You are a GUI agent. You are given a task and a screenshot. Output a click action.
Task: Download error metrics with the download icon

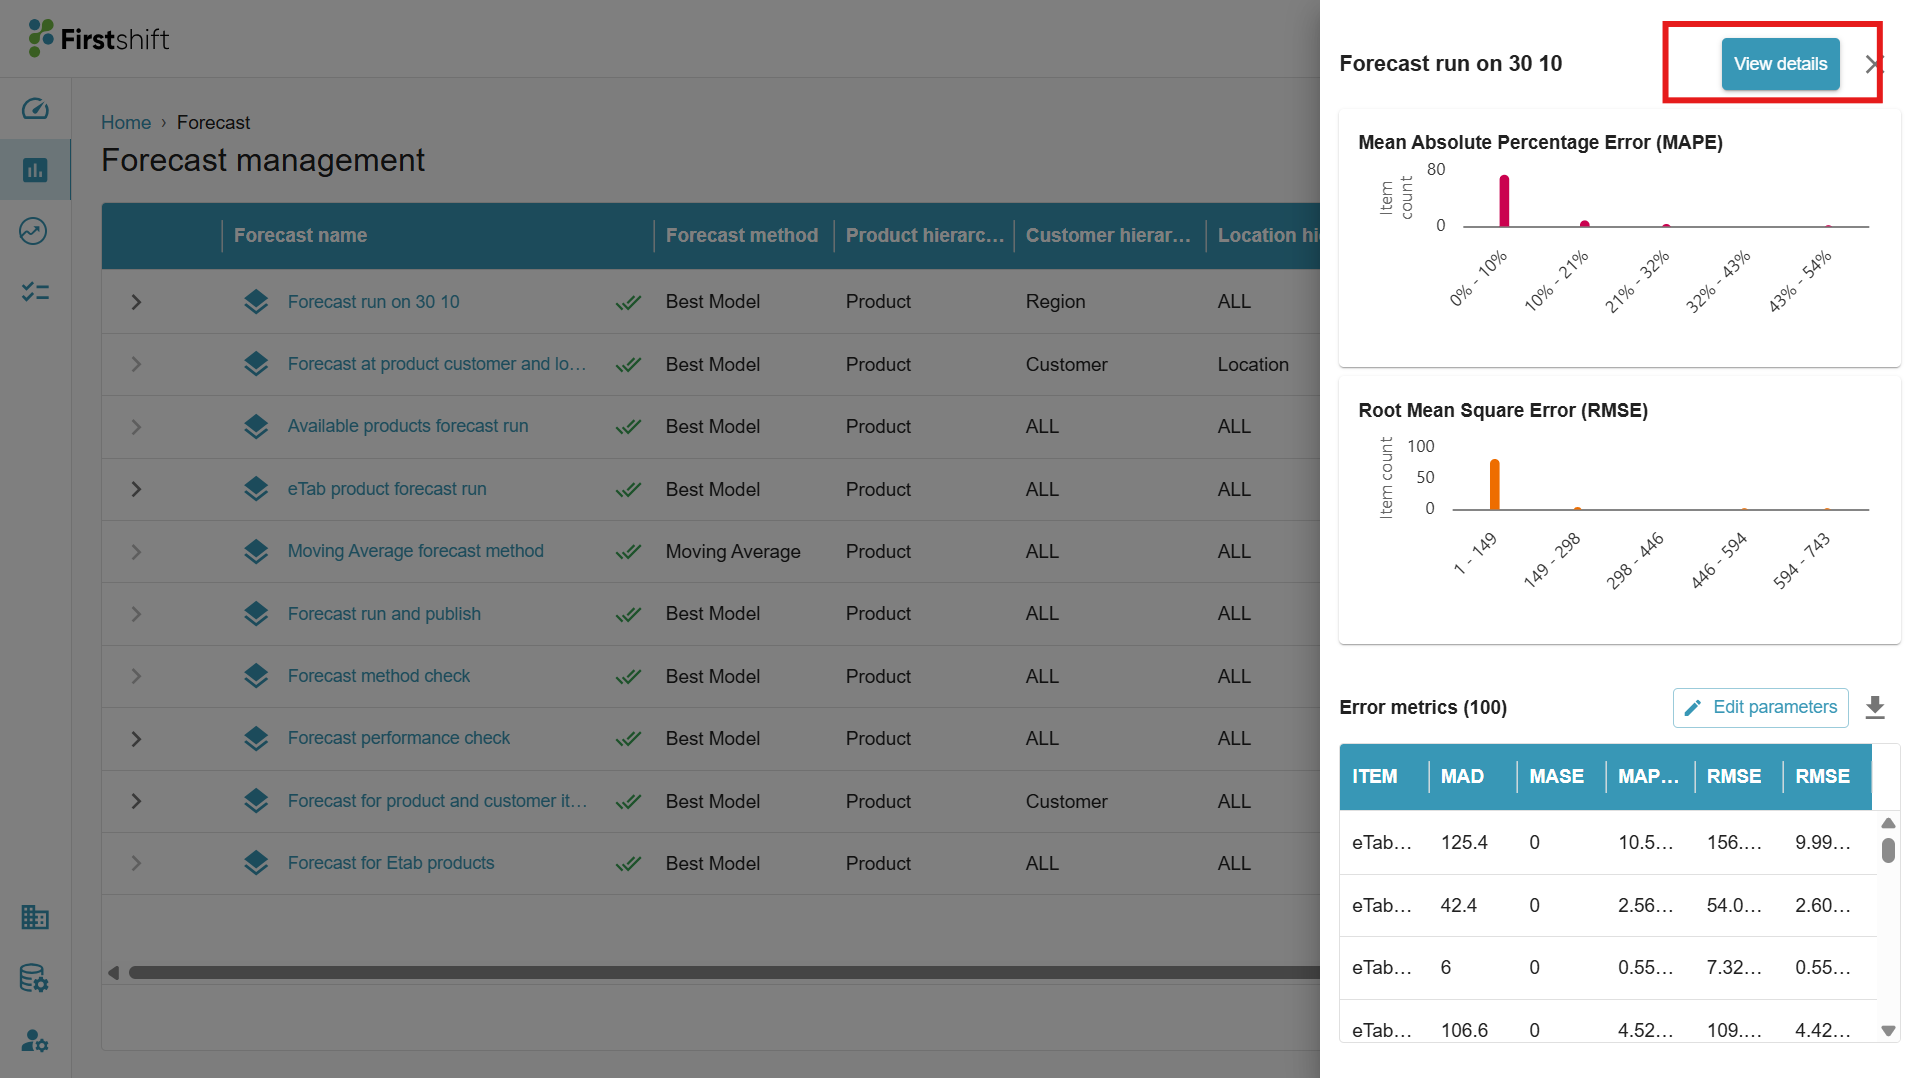click(x=1875, y=708)
